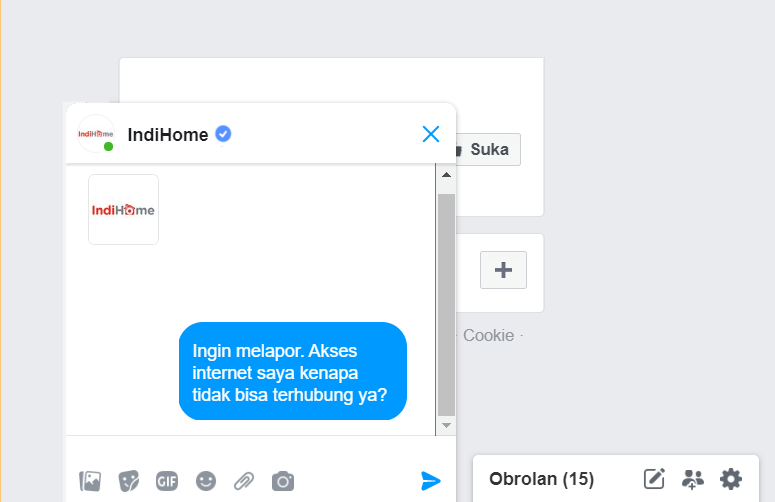Open the camera to take a photo

pos(283,481)
